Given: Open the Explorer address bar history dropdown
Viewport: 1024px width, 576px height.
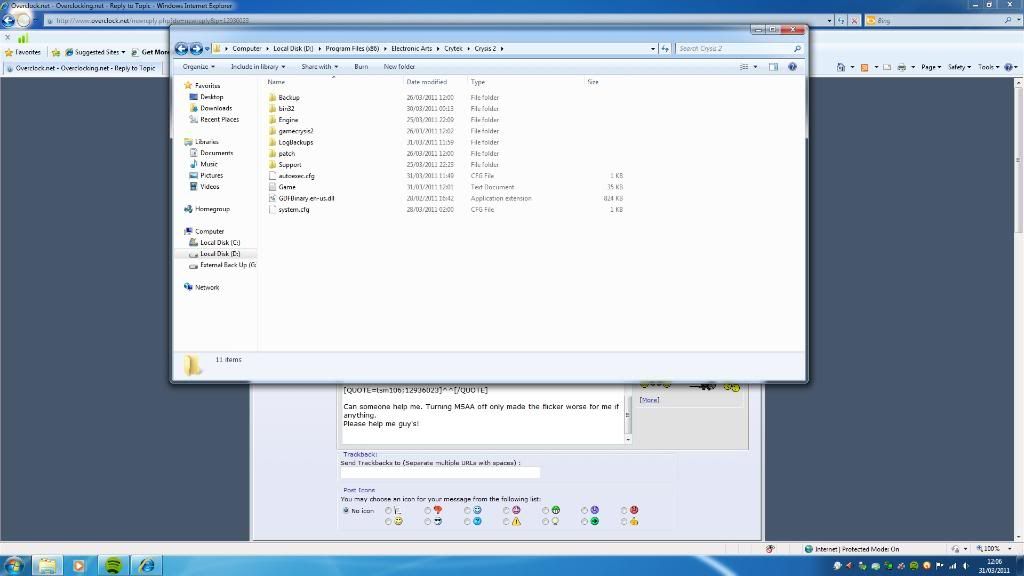Looking at the screenshot, I should pyautogui.click(x=652, y=48).
